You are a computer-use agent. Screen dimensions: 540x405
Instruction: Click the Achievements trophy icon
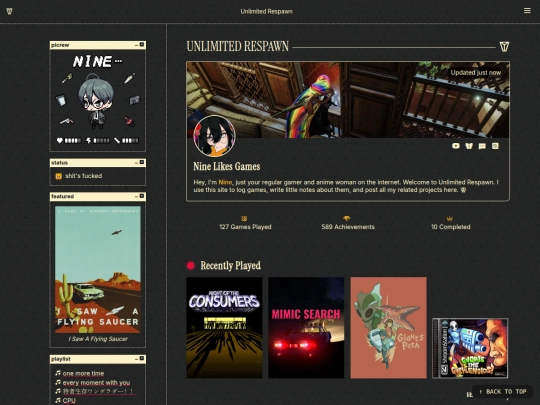pos(346,218)
